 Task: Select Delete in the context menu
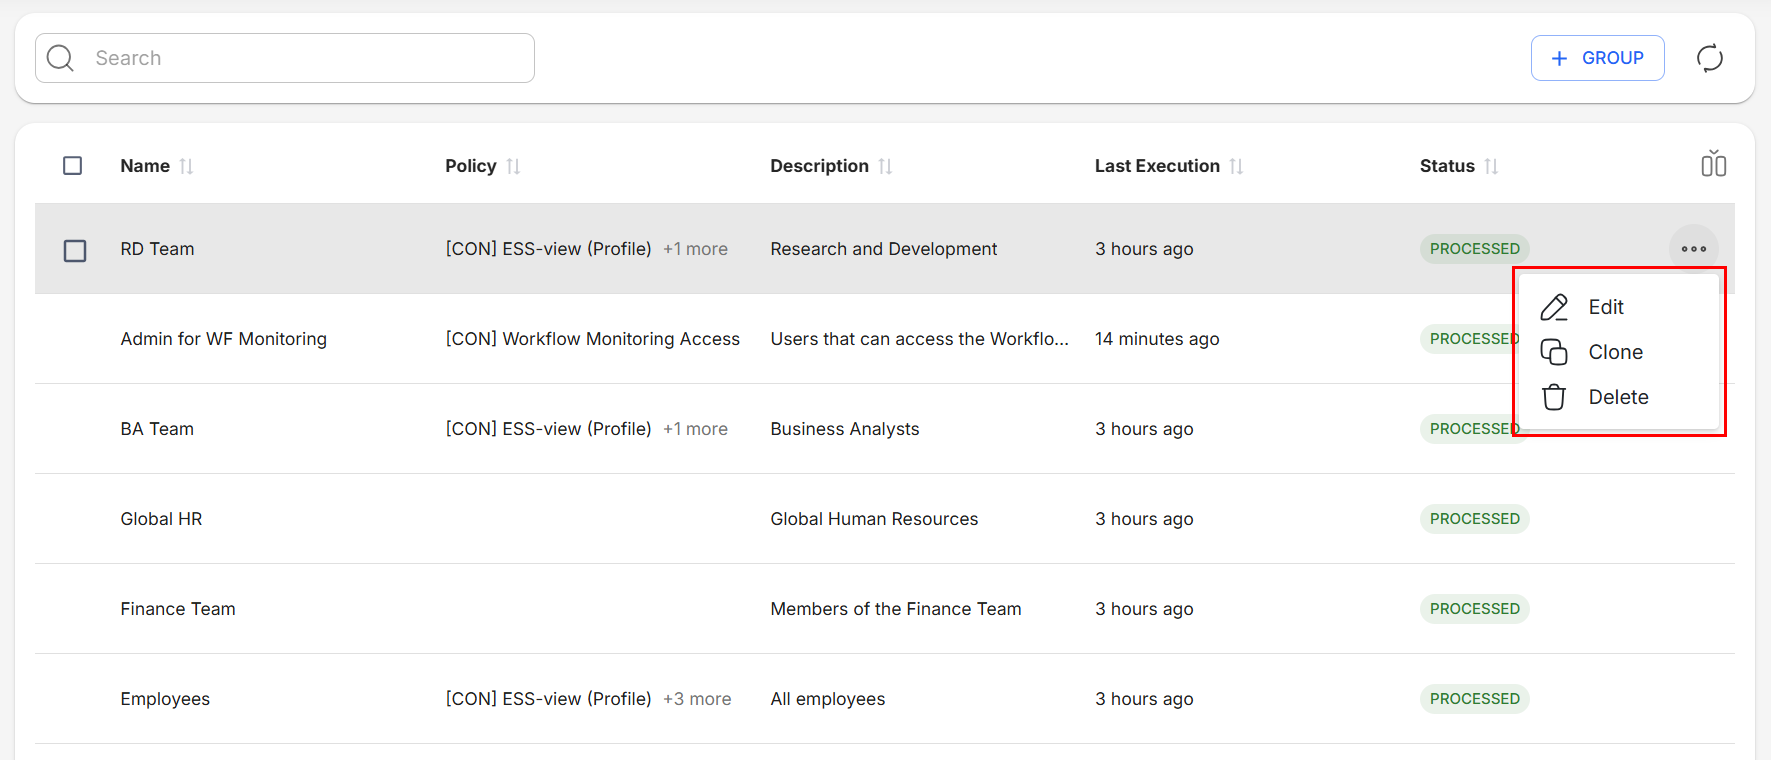pos(1617,397)
